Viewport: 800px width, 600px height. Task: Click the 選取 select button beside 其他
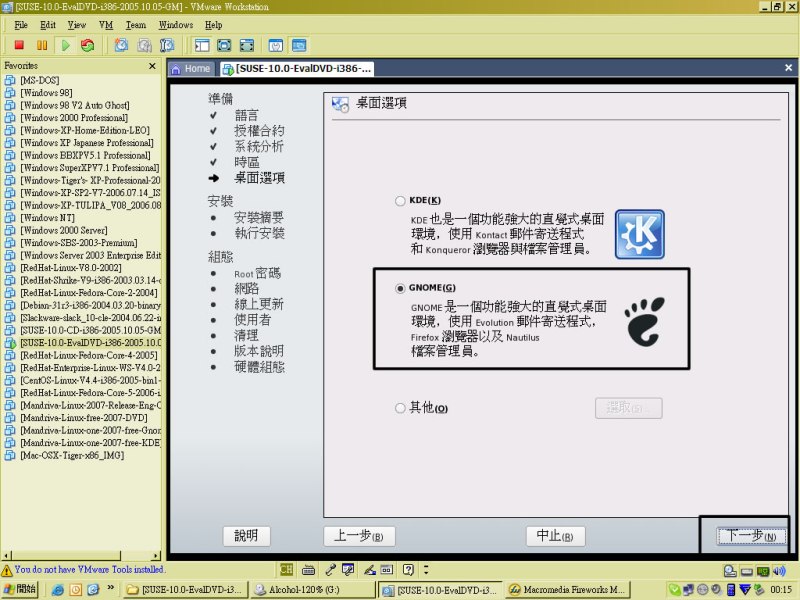tap(629, 408)
